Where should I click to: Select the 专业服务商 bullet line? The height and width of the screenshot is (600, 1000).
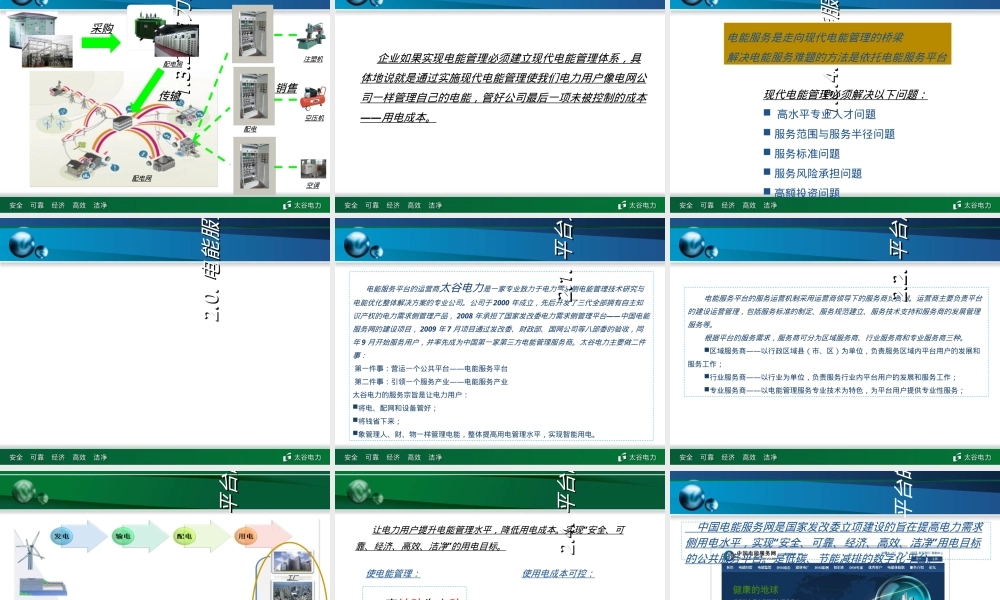point(834,390)
